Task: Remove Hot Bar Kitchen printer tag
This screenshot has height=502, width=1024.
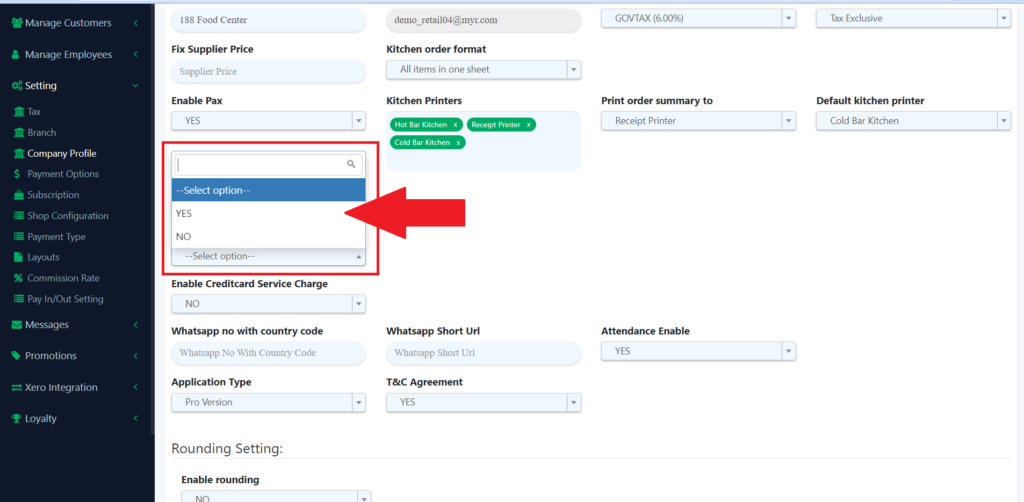Action: point(455,125)
